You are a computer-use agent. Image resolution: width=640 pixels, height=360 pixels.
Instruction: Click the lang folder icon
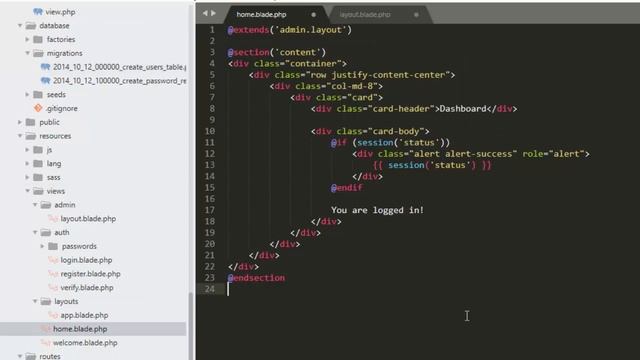38,163
